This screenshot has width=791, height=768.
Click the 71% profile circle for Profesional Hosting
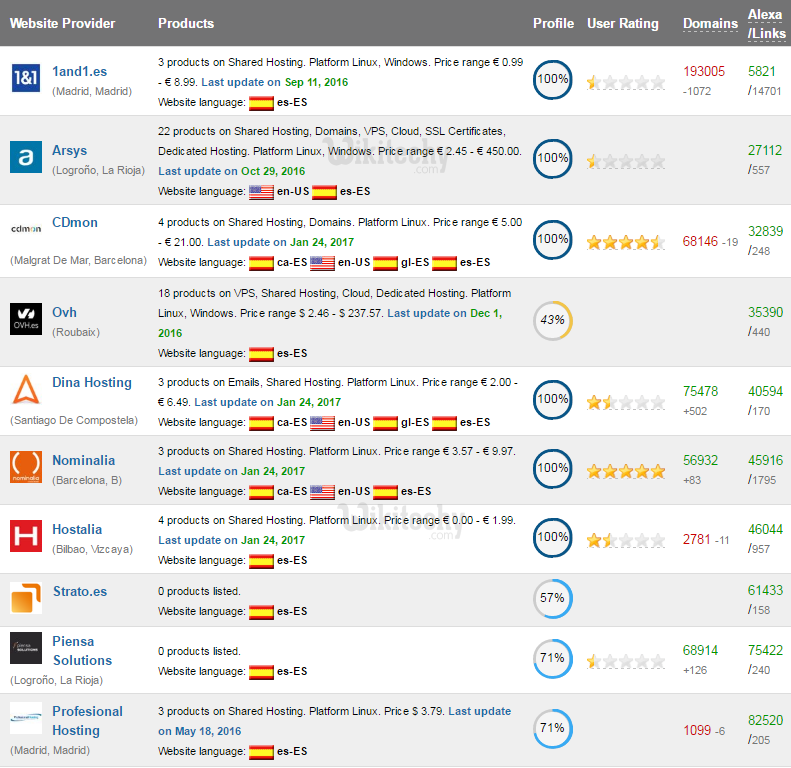[553, 729]
